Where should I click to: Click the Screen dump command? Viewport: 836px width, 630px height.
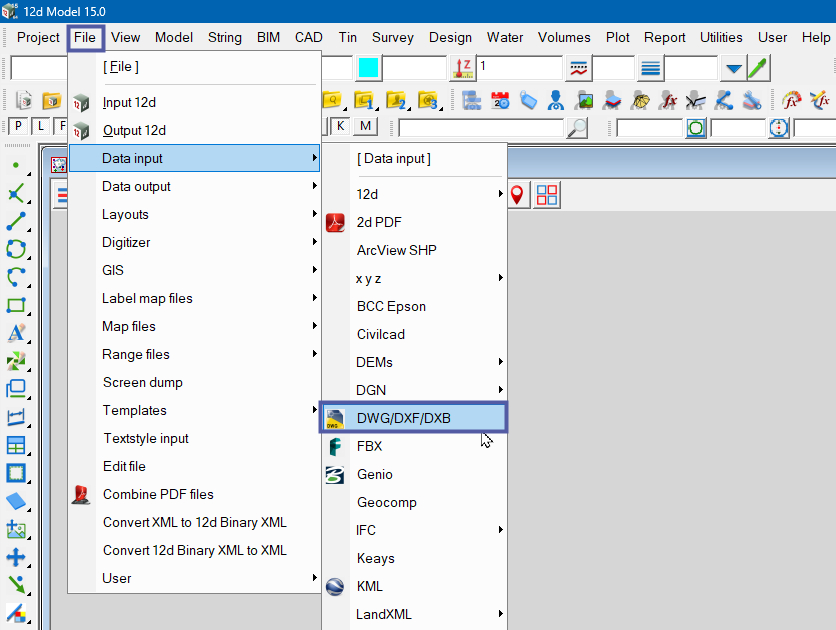point(142,382)
